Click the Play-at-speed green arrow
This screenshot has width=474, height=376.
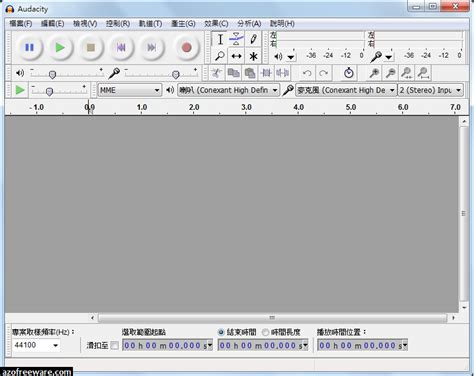[20, 90]
